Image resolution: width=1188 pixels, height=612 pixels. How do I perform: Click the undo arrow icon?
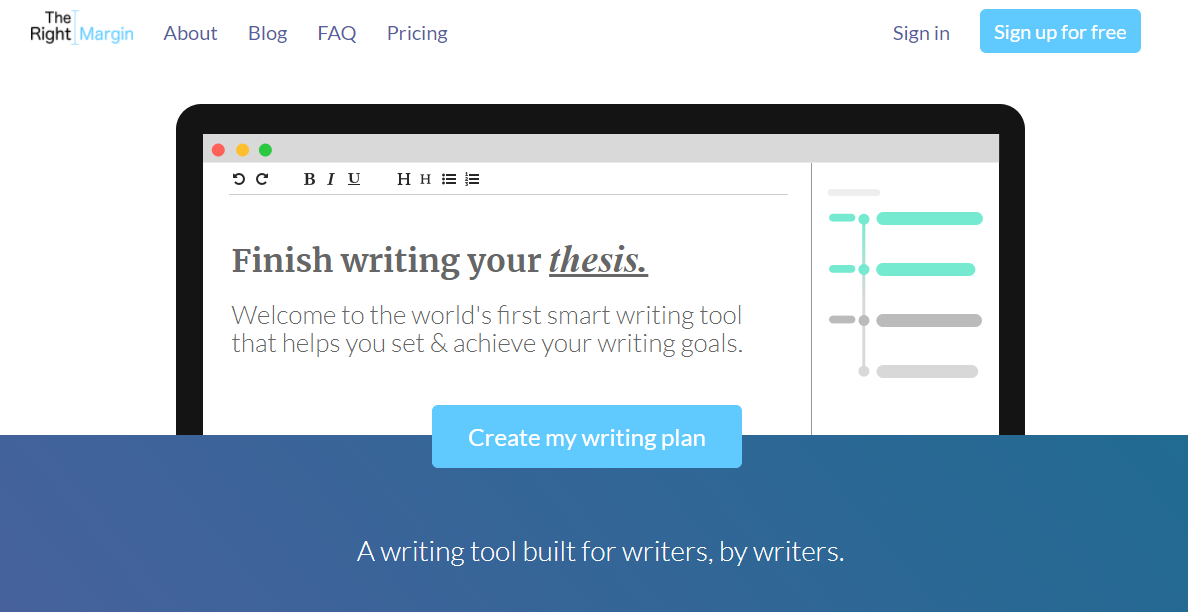coord(239,179)
